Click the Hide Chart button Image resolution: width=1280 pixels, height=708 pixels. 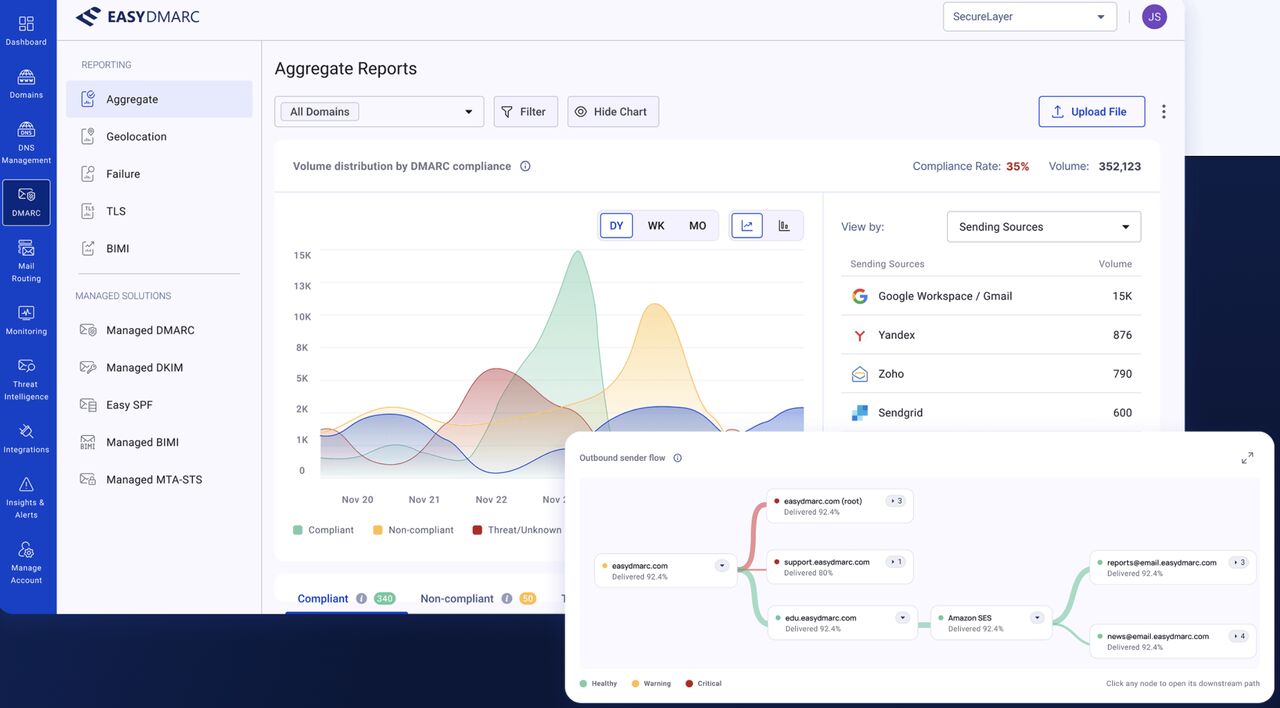point(613,112)
